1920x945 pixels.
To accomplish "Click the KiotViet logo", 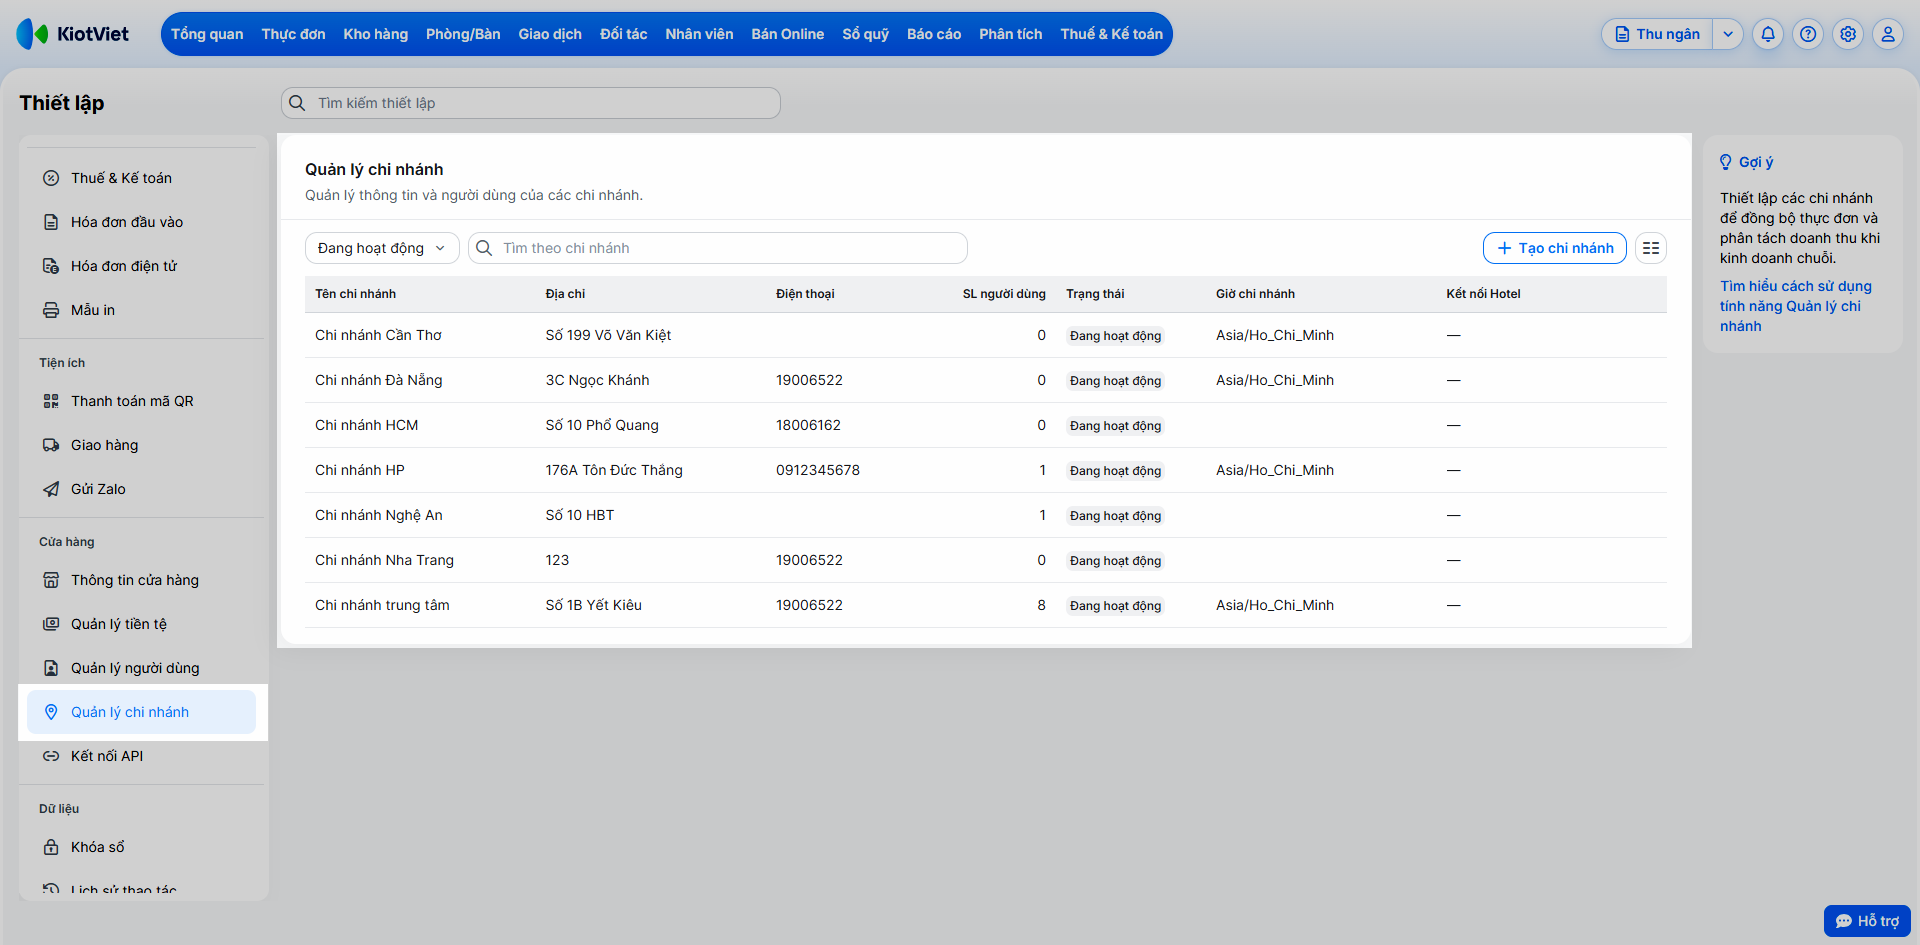I will click(73, 34).
